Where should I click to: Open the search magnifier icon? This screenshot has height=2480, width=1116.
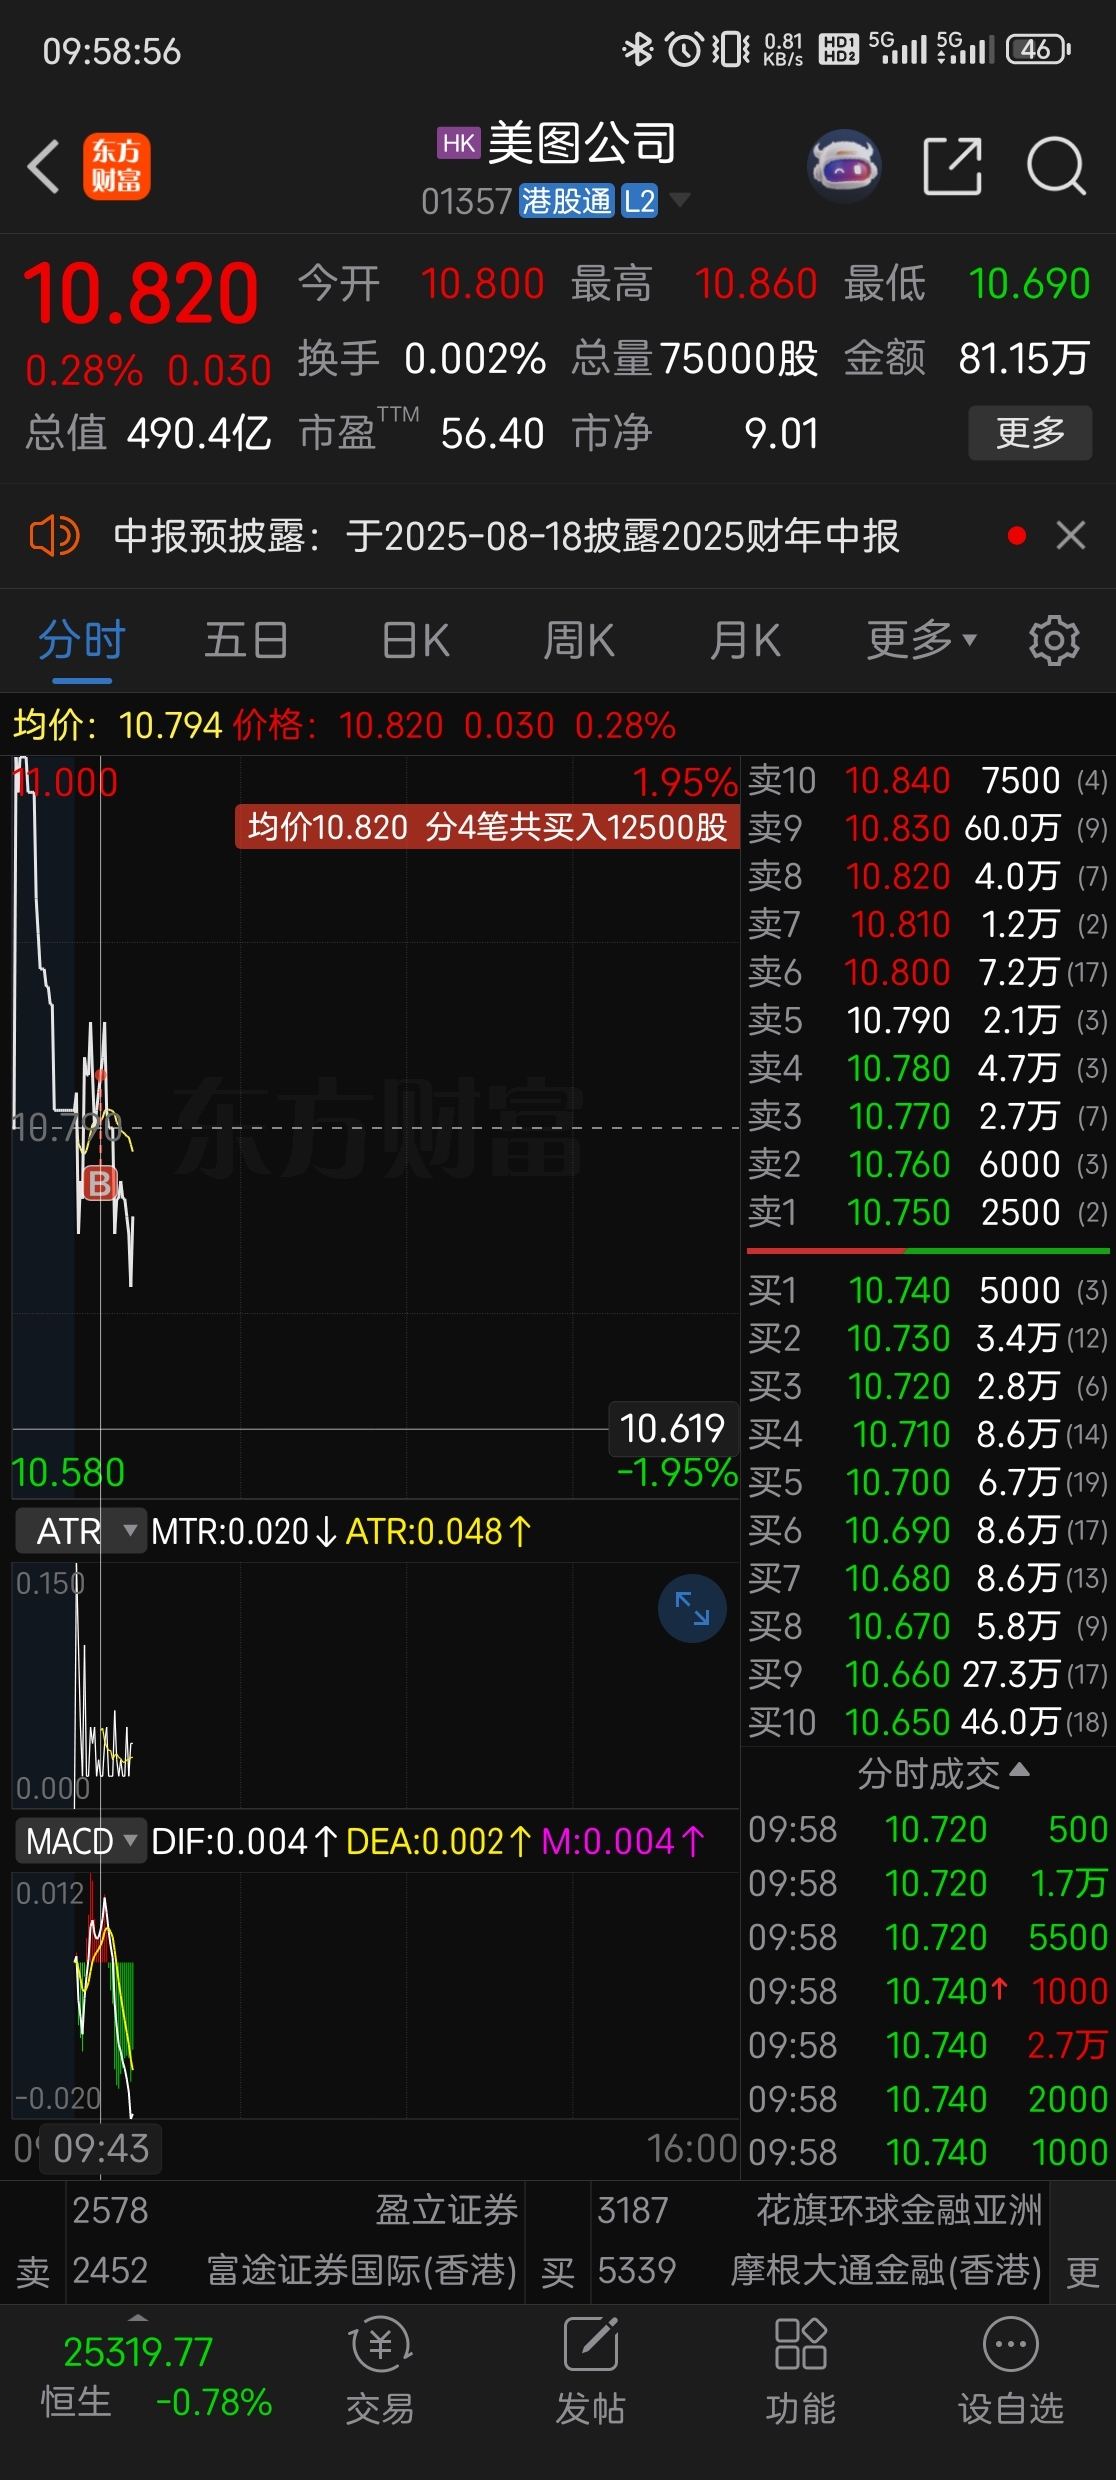click(x=1056, y=166)
